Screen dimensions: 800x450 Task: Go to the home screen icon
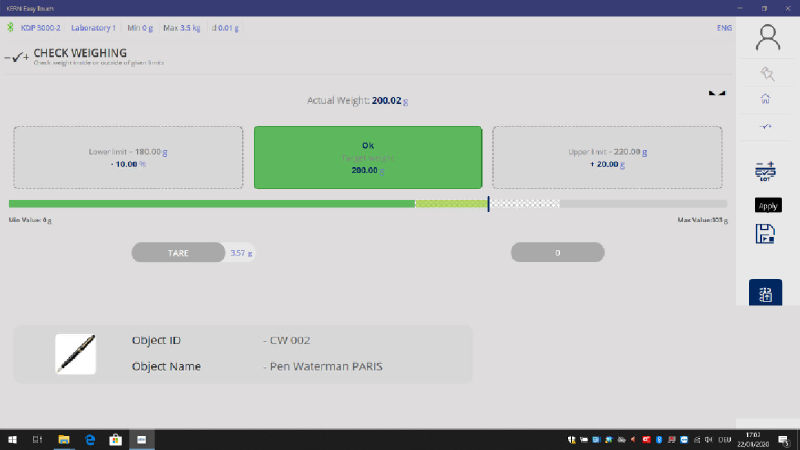pos(766,99)
